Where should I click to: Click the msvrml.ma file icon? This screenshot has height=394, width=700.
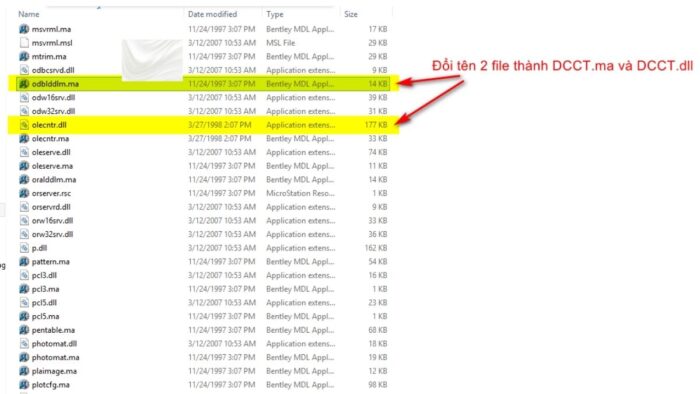pos(24,29)
